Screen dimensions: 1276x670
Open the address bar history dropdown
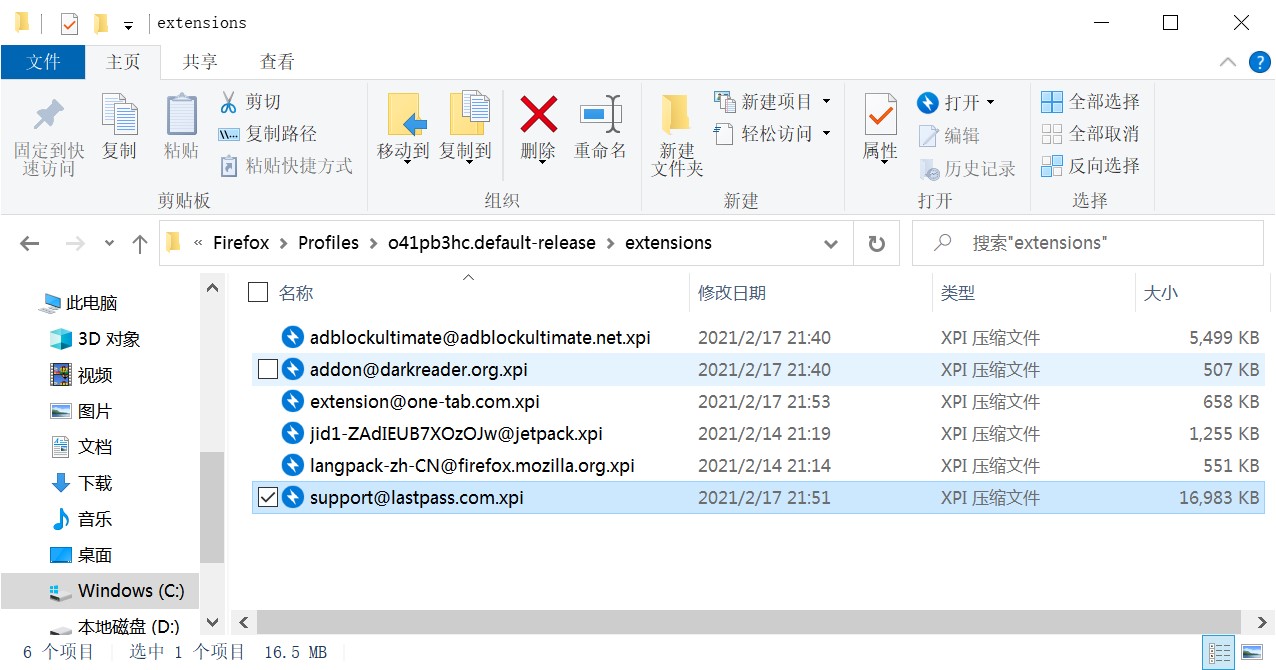831,243
